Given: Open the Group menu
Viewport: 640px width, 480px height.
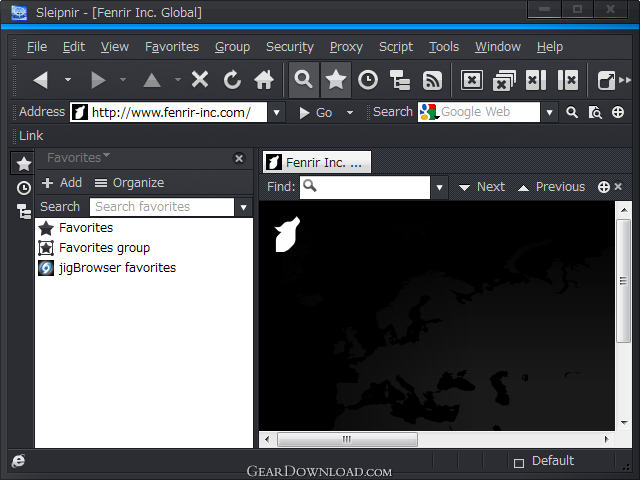Looking at the screenshot, I should pos(232,47).
